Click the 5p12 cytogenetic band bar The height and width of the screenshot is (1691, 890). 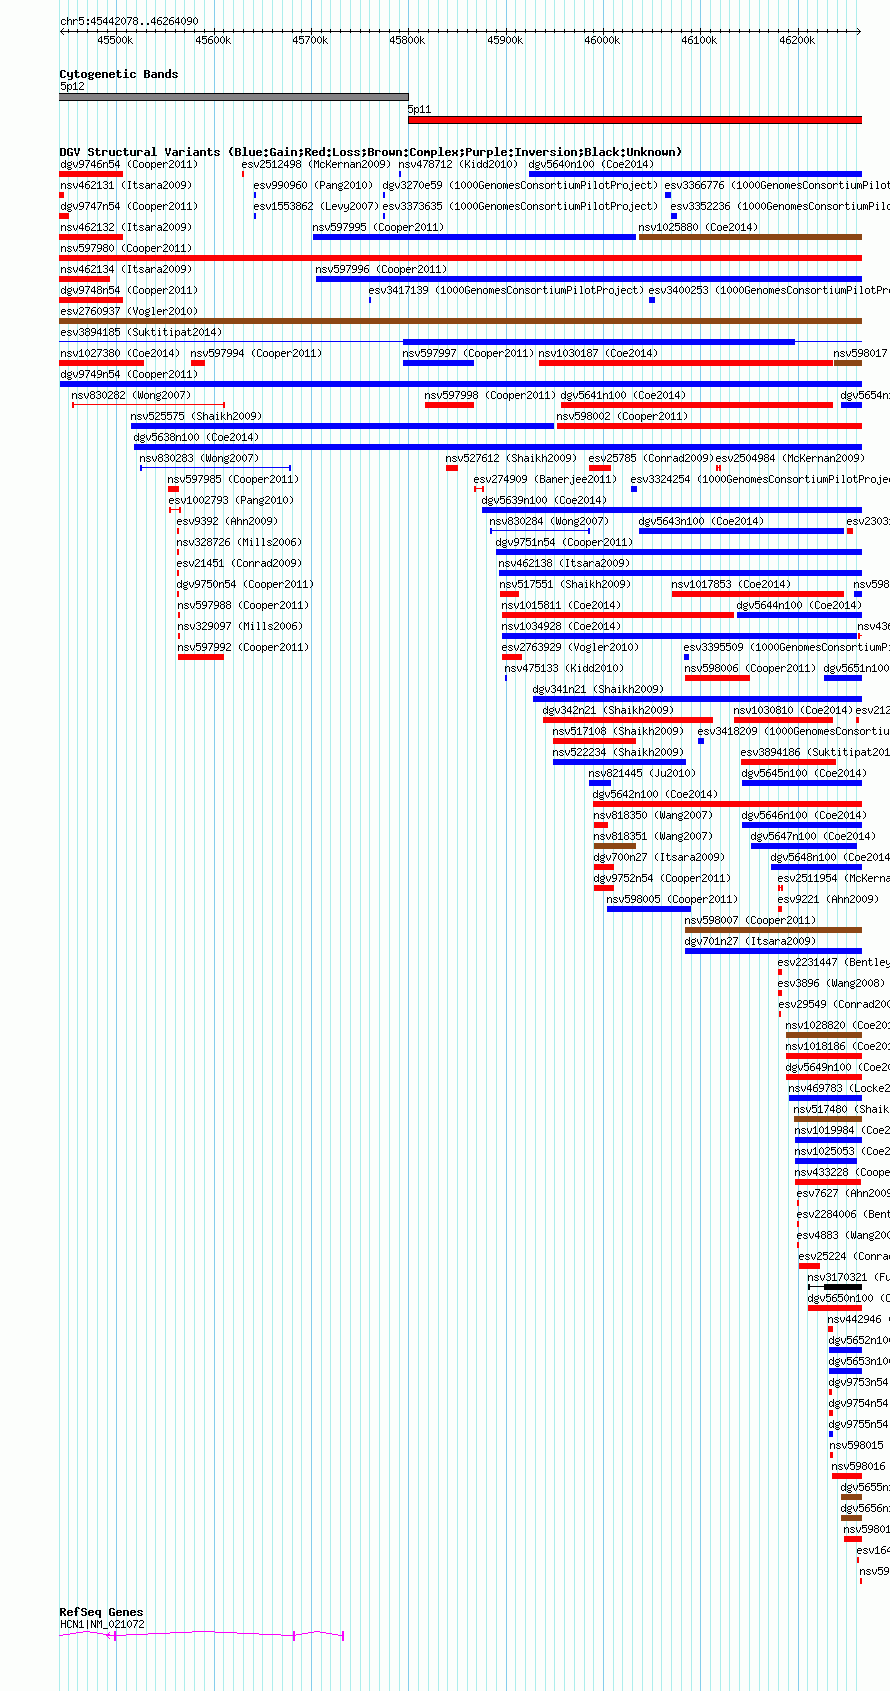(x=234, y=97)
